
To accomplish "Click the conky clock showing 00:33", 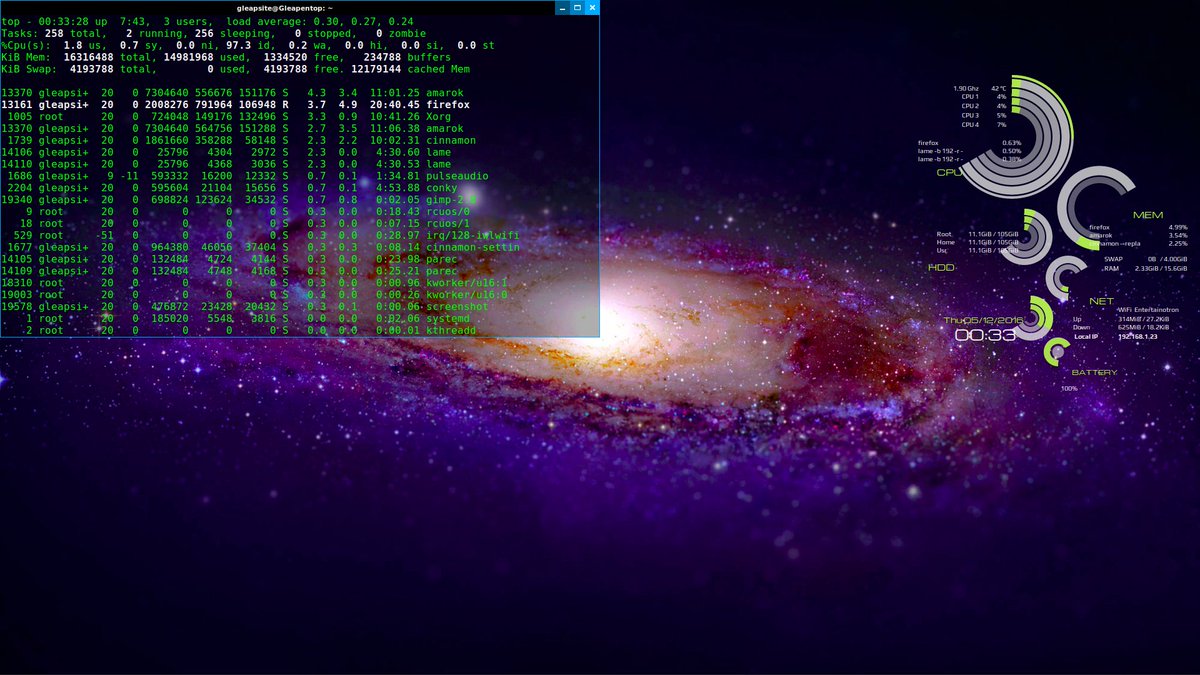I will [x=985, y=335].
